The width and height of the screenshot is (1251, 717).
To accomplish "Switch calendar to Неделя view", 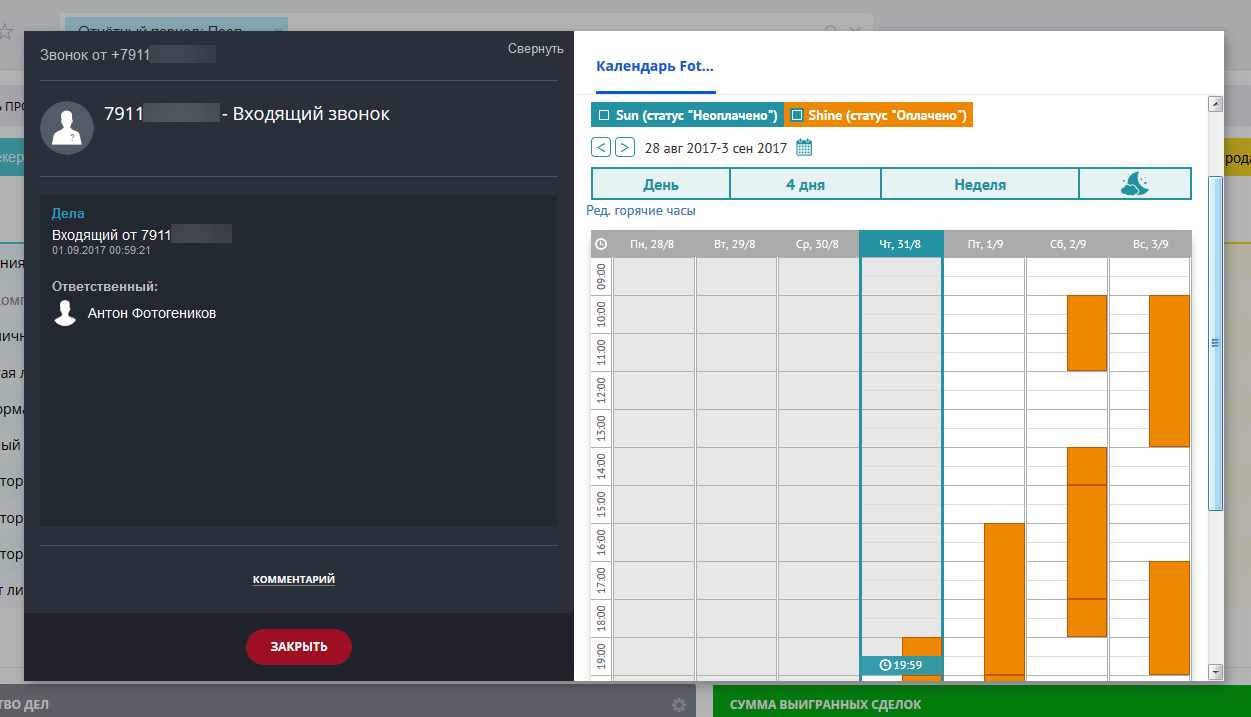I will coord(979,185).
